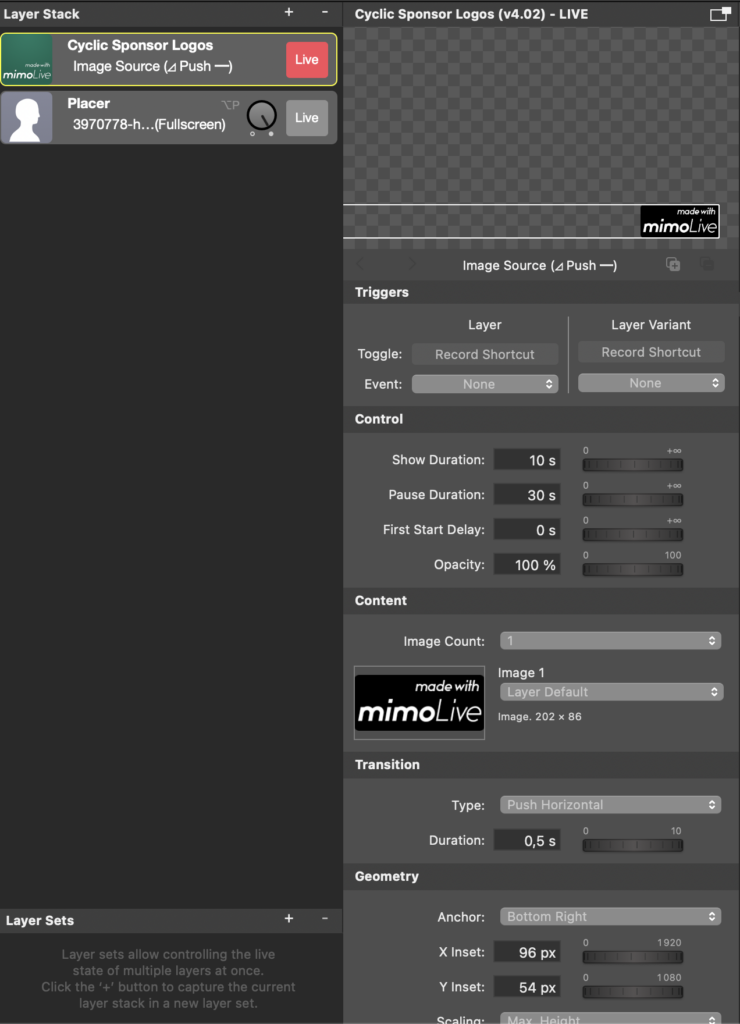
Task: Add a new layer set
Action: coord(289,919)
